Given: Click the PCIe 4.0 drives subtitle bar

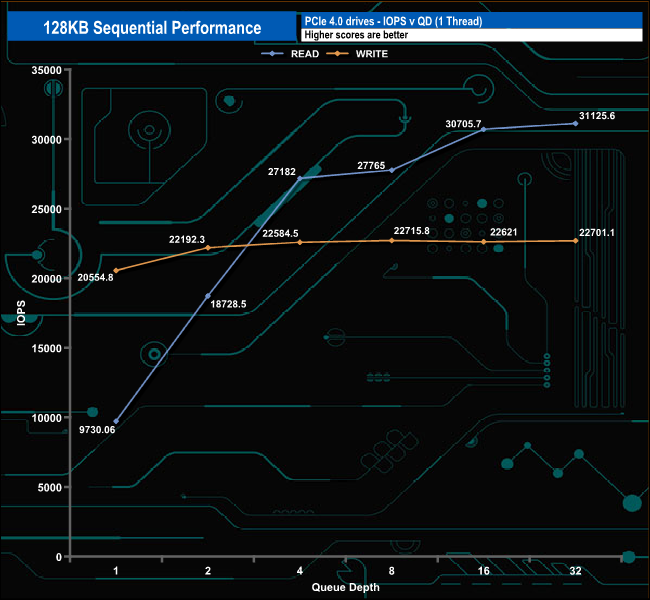Looking at the screenshot, I should click(x=470, y=21).
